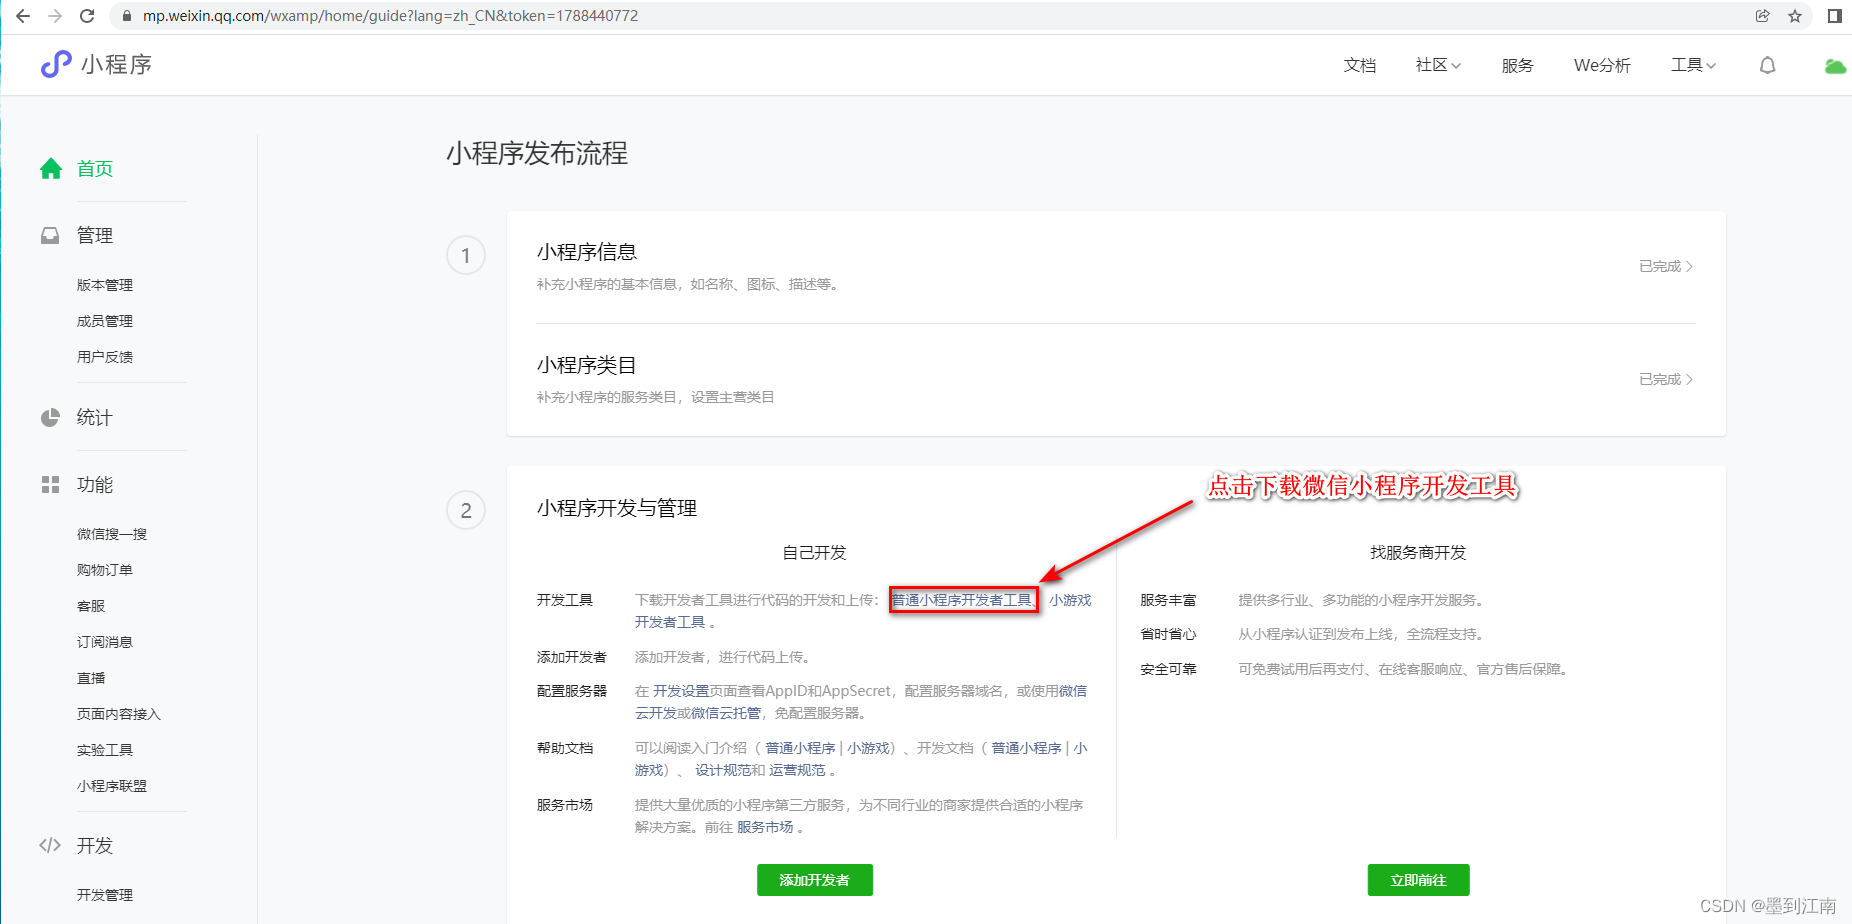Open 页面内容接入 in sidebar
The height and width of the screenshot is (924, 1852).
119,714
